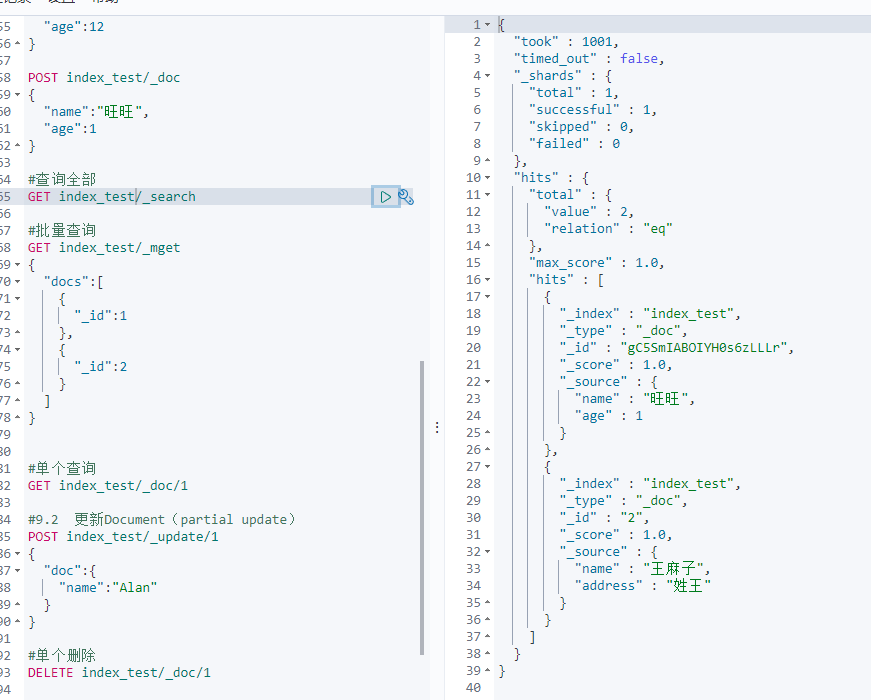Click "address" : "姓王" in the response
The width and height of the screenshot is (871, 700).
[x=643, y=586]
